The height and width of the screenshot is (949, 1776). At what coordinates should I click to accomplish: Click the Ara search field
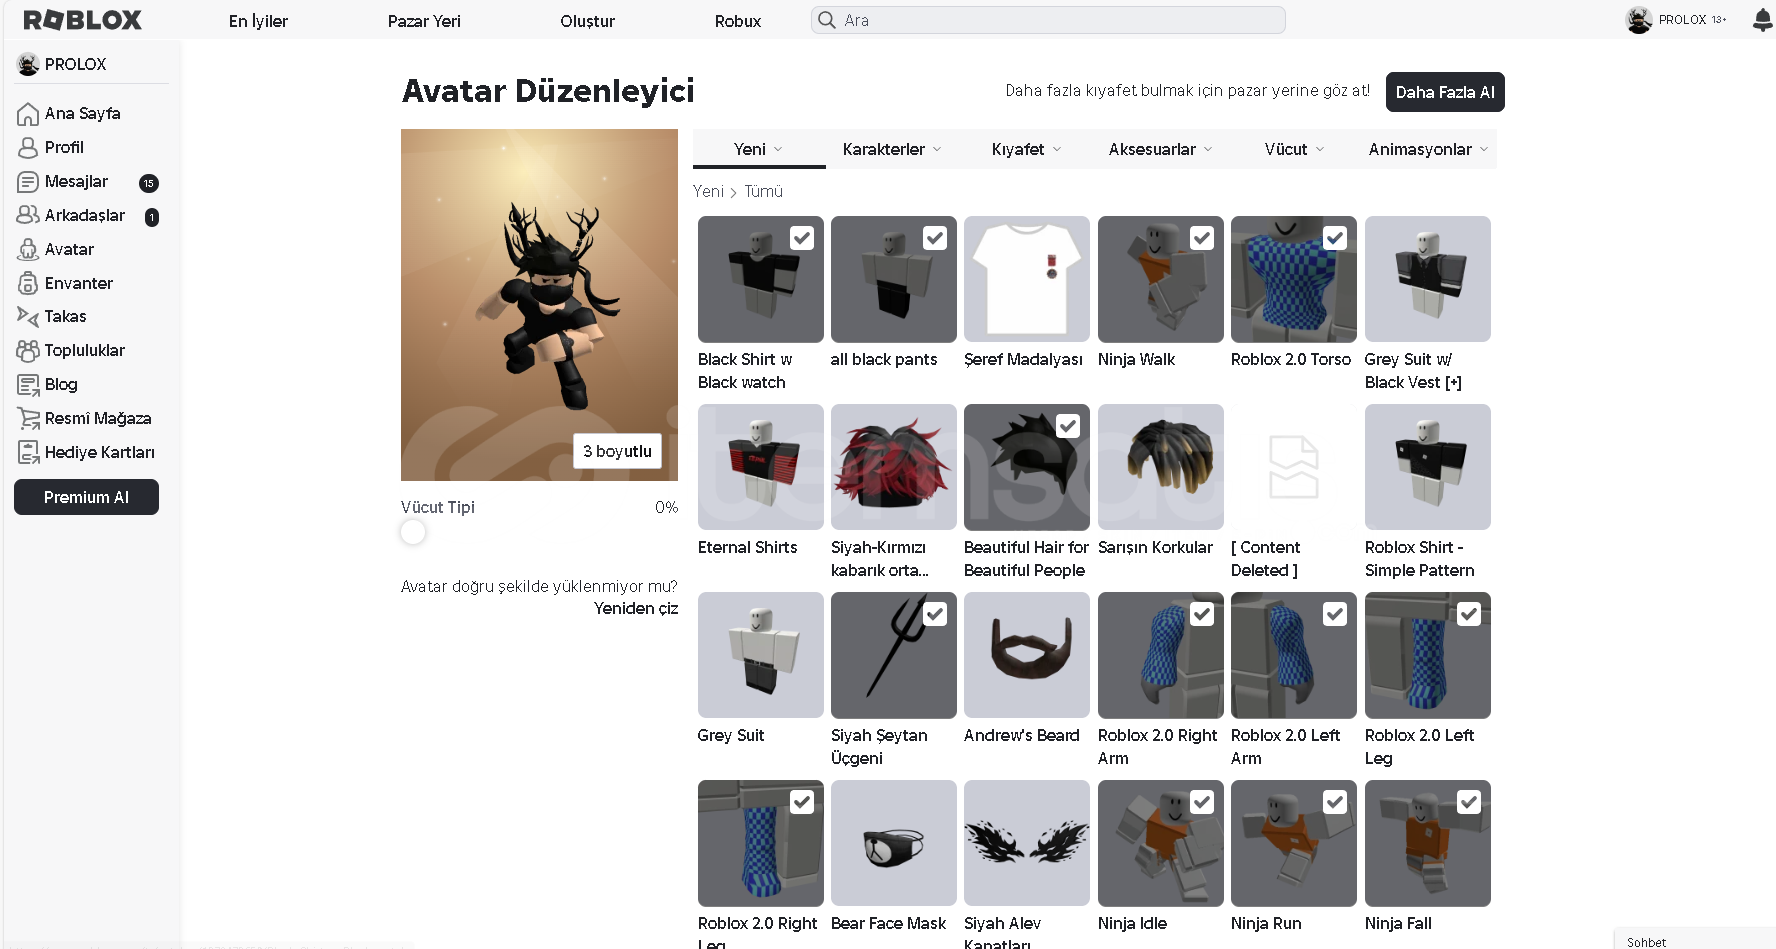1048,20
